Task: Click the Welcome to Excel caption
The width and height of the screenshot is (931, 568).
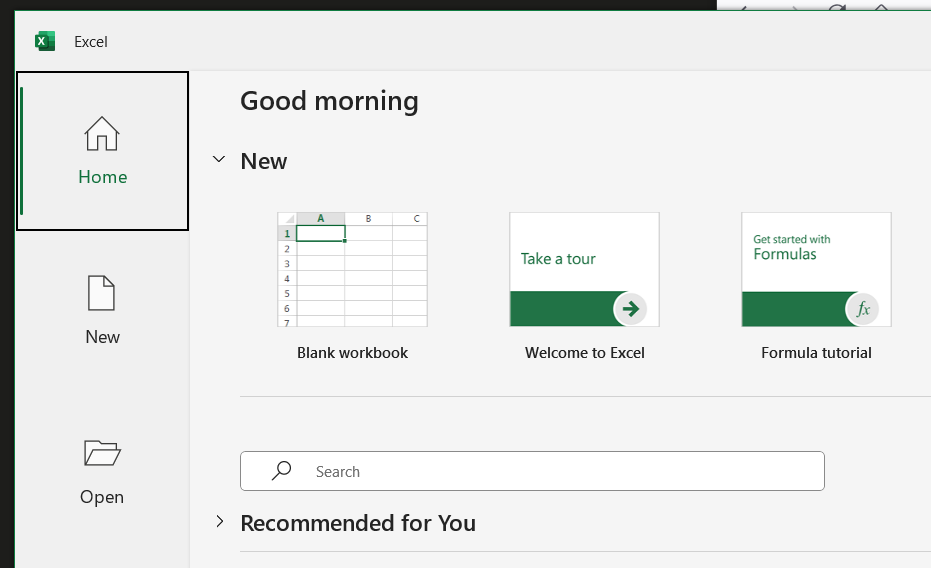Action: (584, 353)
